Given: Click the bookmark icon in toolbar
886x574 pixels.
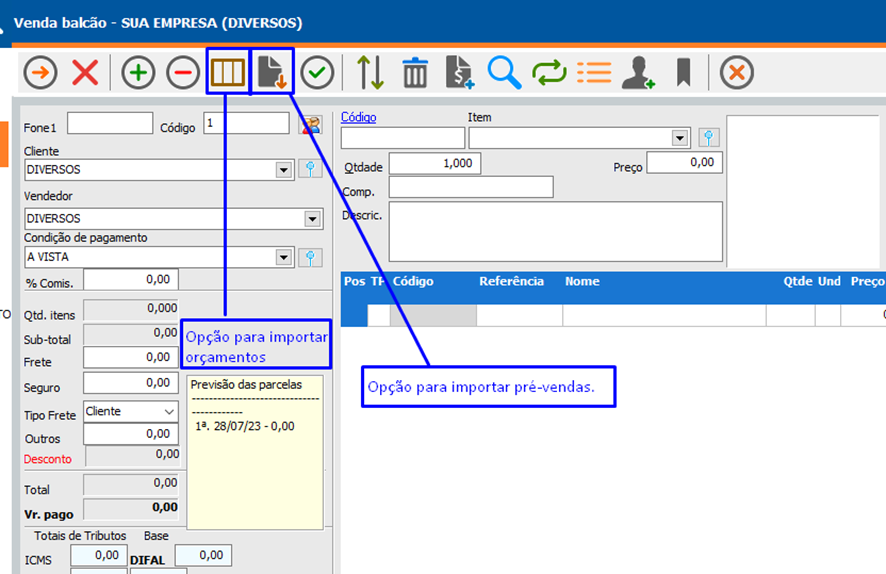Looking at the screenshot, I should [x=683, y=72].
